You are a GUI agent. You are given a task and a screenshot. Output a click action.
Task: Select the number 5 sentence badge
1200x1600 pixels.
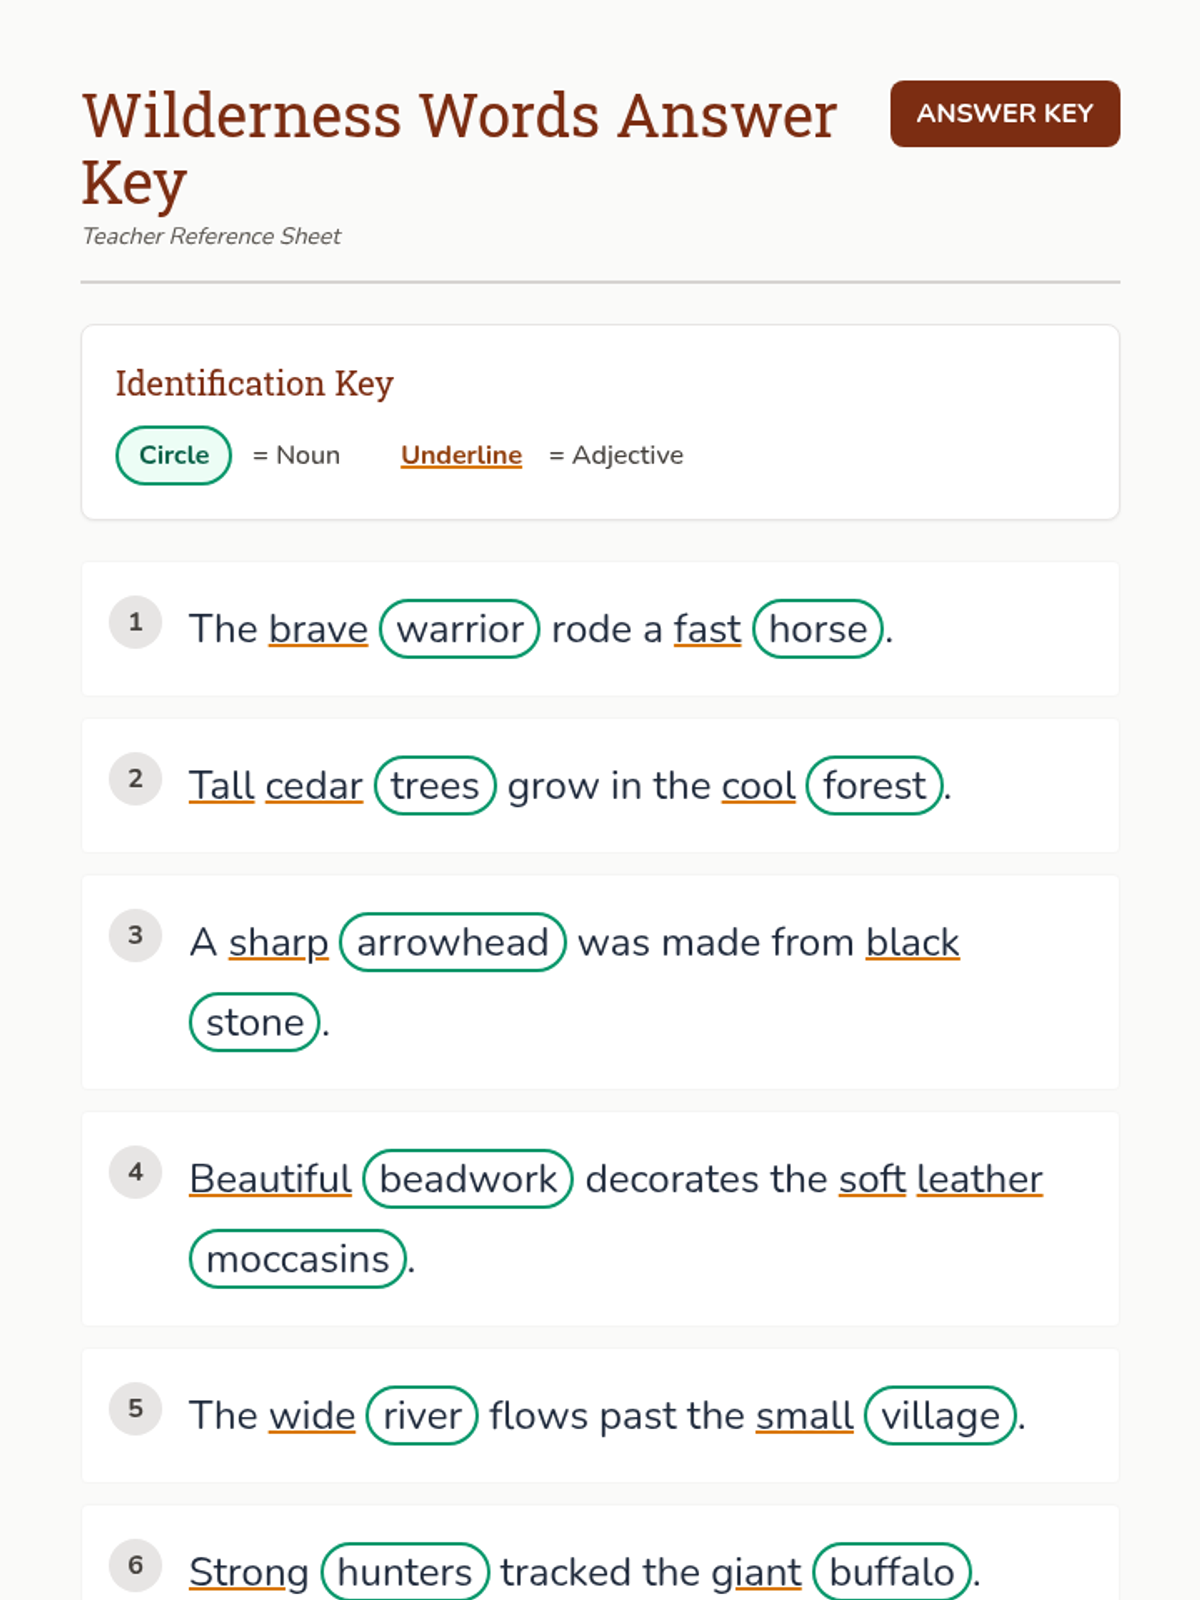[136, 1408]
